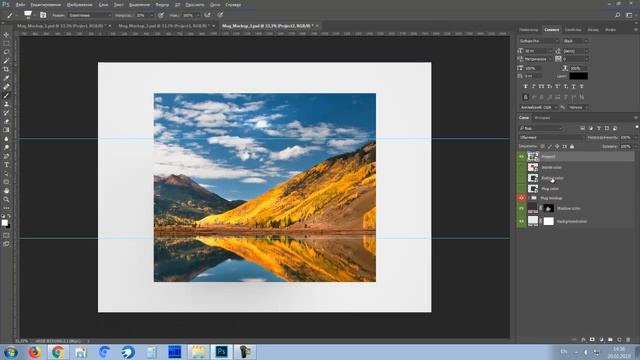Select the Hand tool
640x360 pixels.
[x=6, y=191]
